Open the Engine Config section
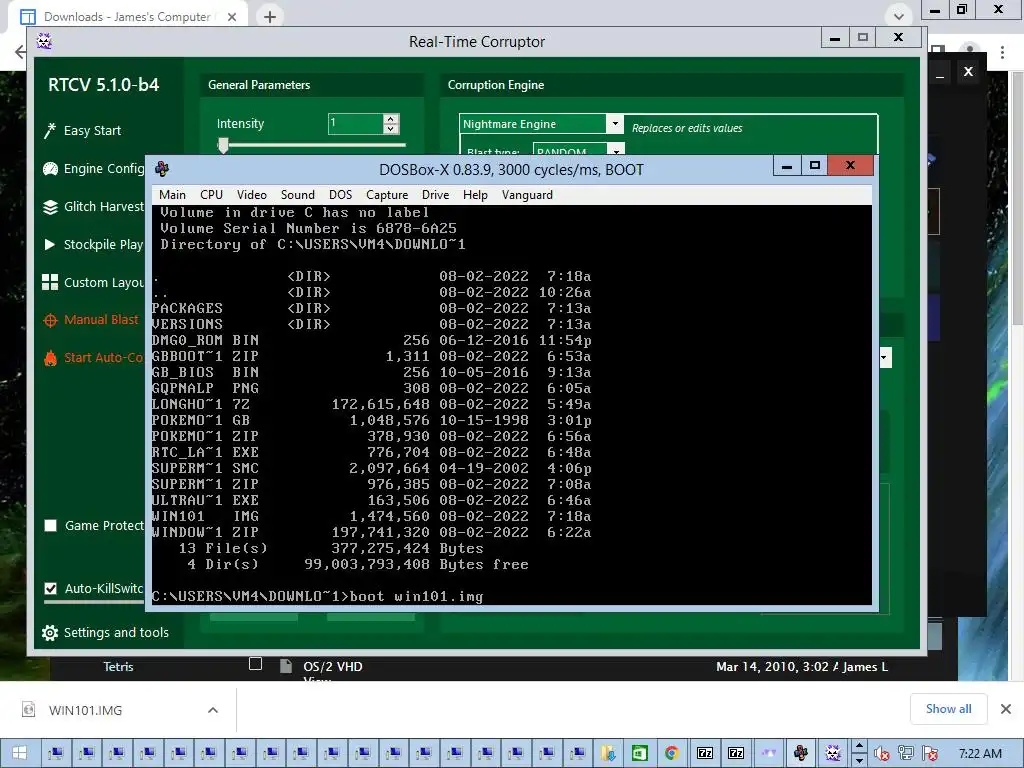Viewport: 1024px width, 768px height. tap(93, 168)
